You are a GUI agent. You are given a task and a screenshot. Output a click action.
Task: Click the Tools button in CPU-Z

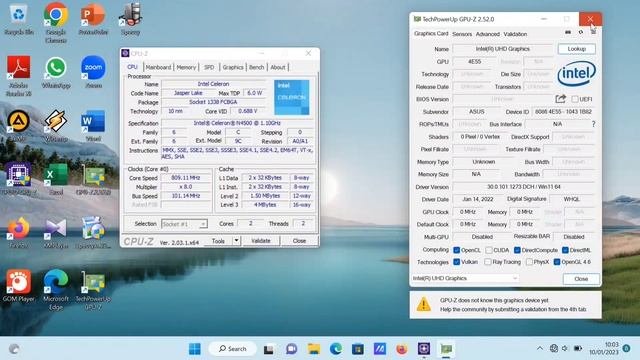click(218, 241)
